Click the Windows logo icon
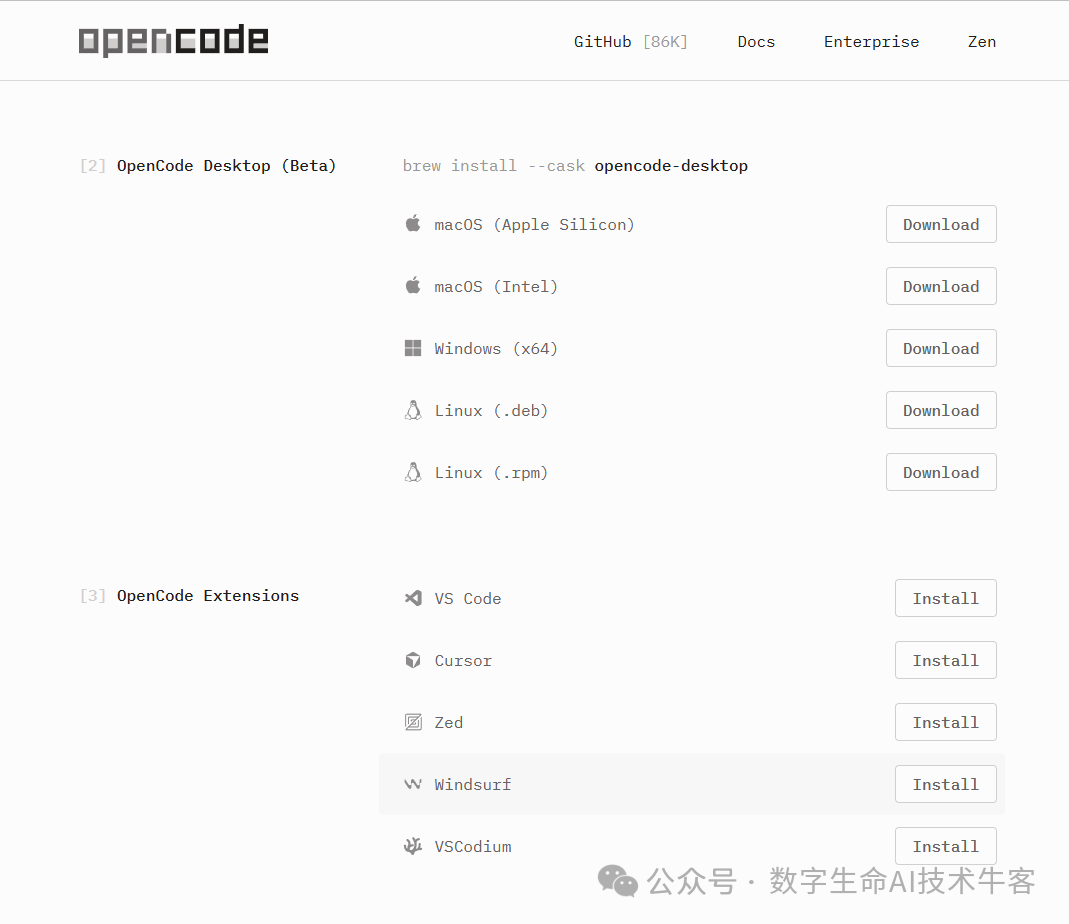 [413, 348]
